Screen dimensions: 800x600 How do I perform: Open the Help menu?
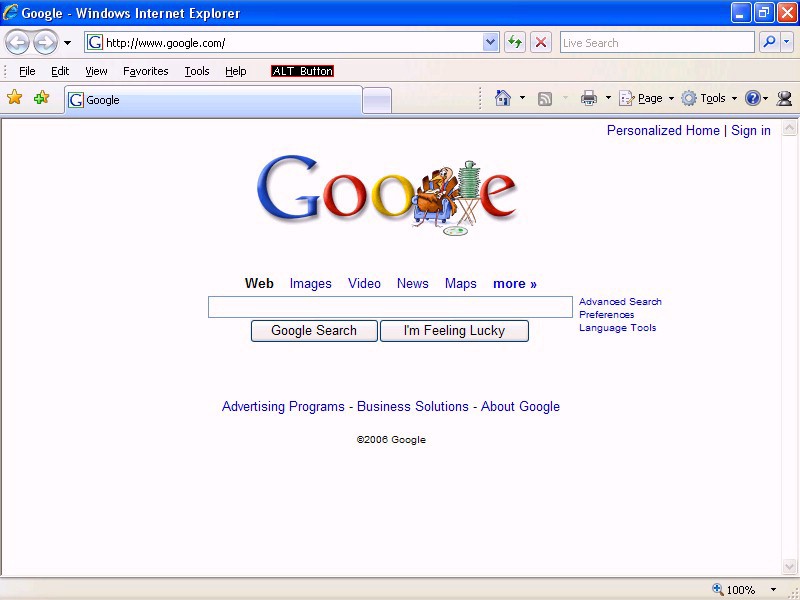(x=236, y=71)
